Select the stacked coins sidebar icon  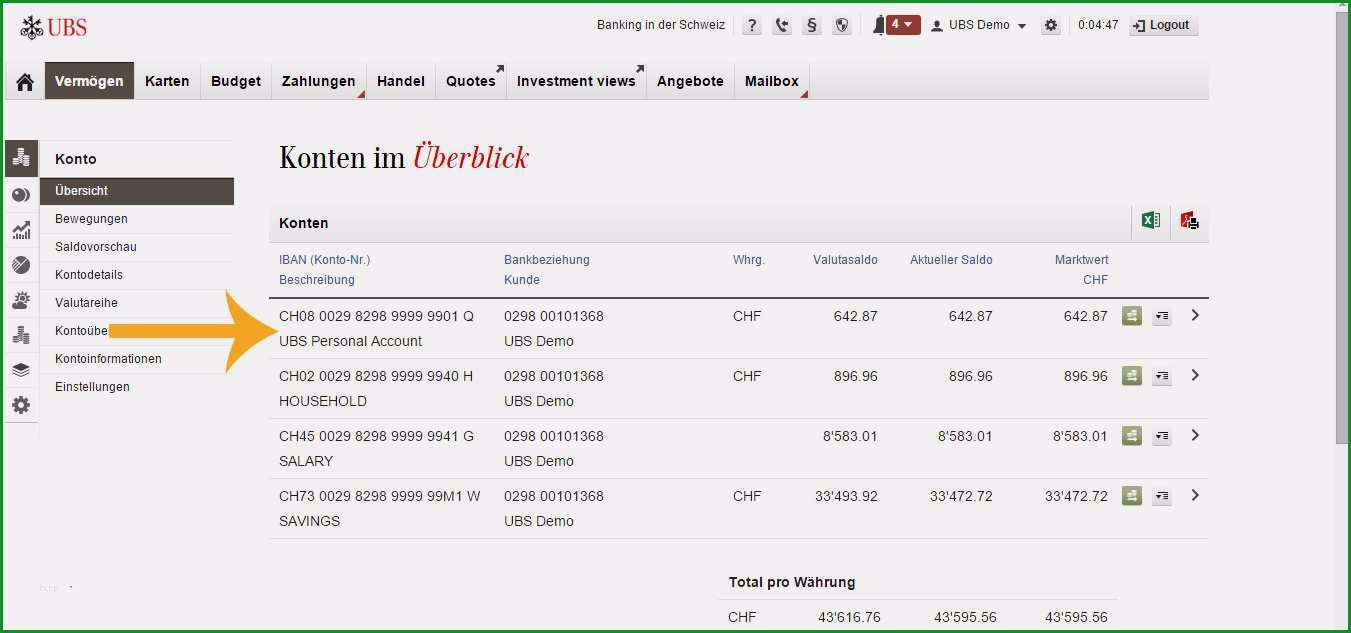click(x=21, y=335)
